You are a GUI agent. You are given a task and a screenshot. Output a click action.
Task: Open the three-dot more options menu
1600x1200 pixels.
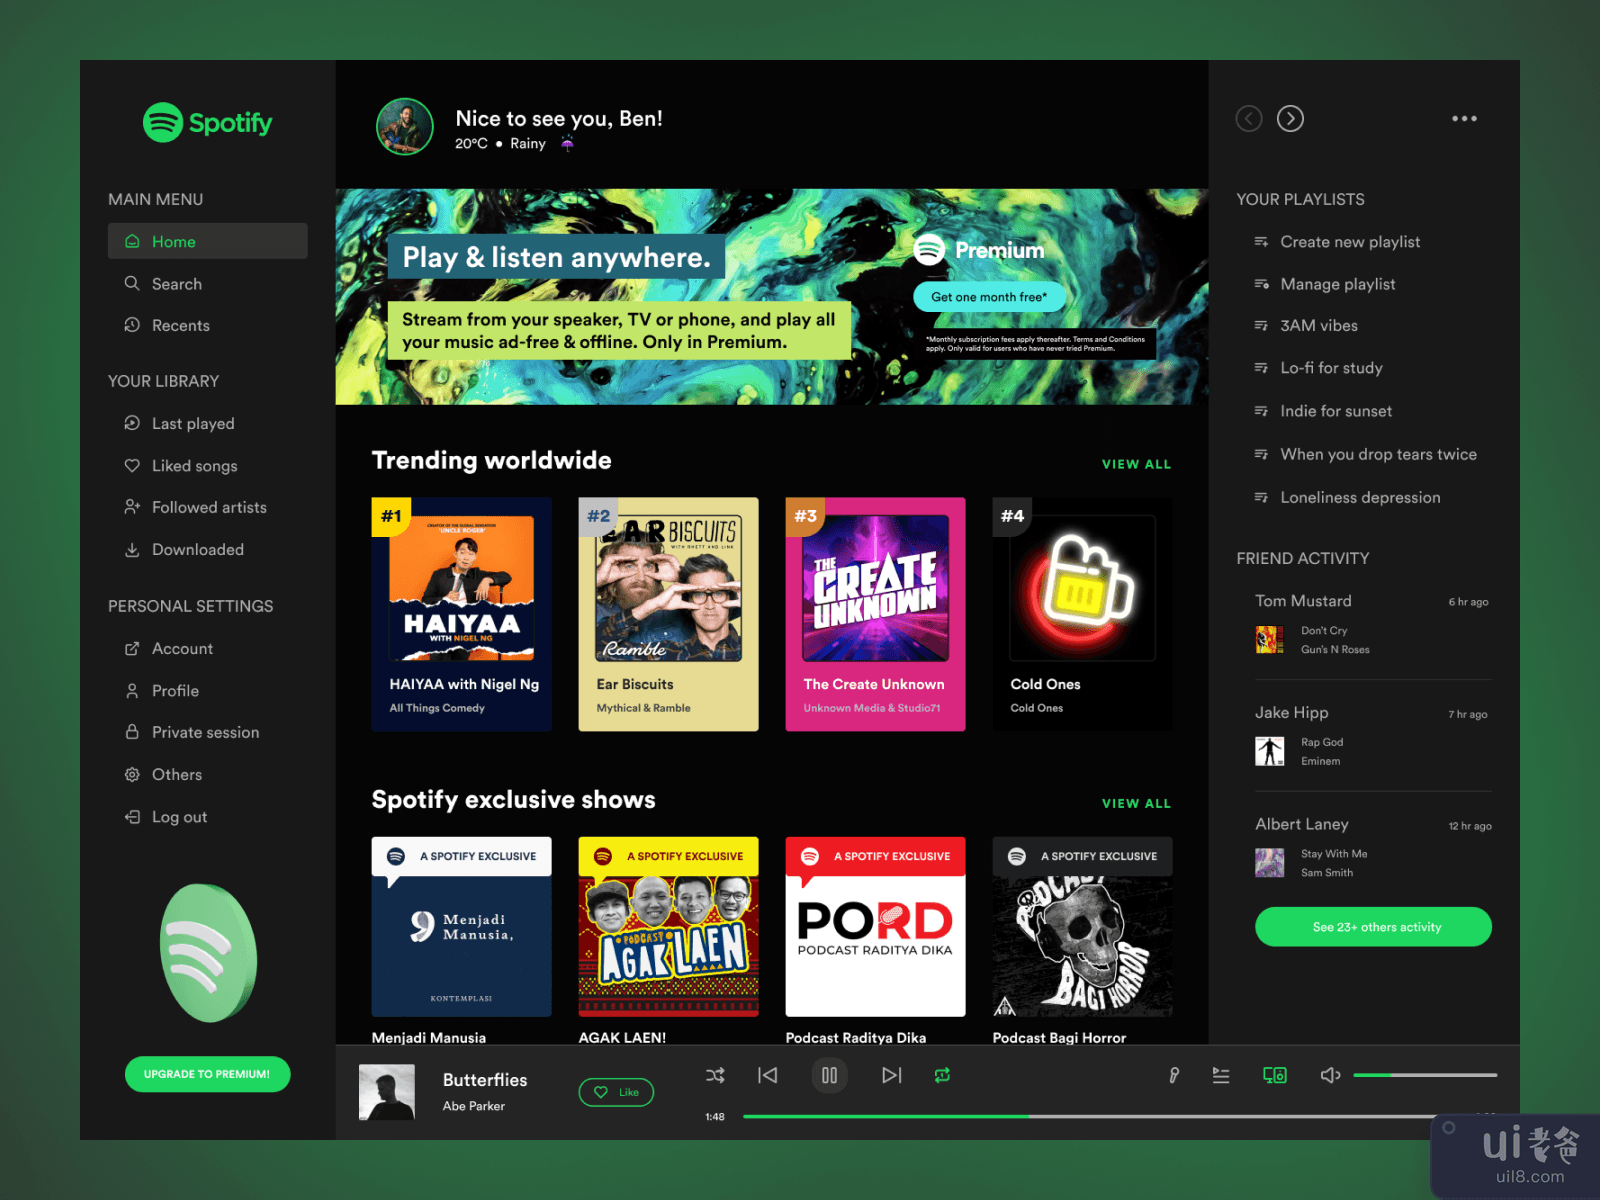[1464, 119]
